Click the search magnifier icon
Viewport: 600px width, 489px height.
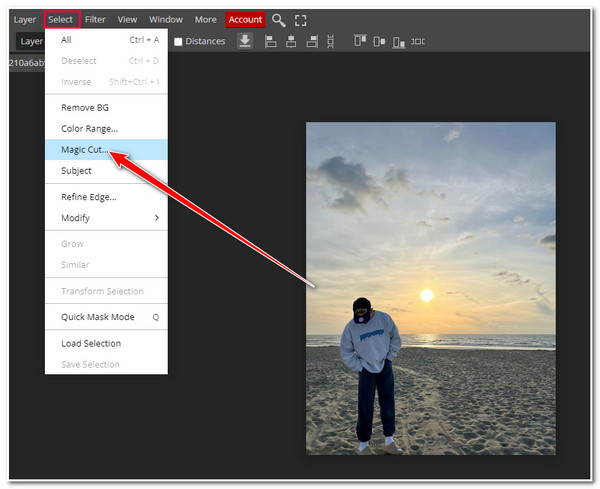pos(279,20)
